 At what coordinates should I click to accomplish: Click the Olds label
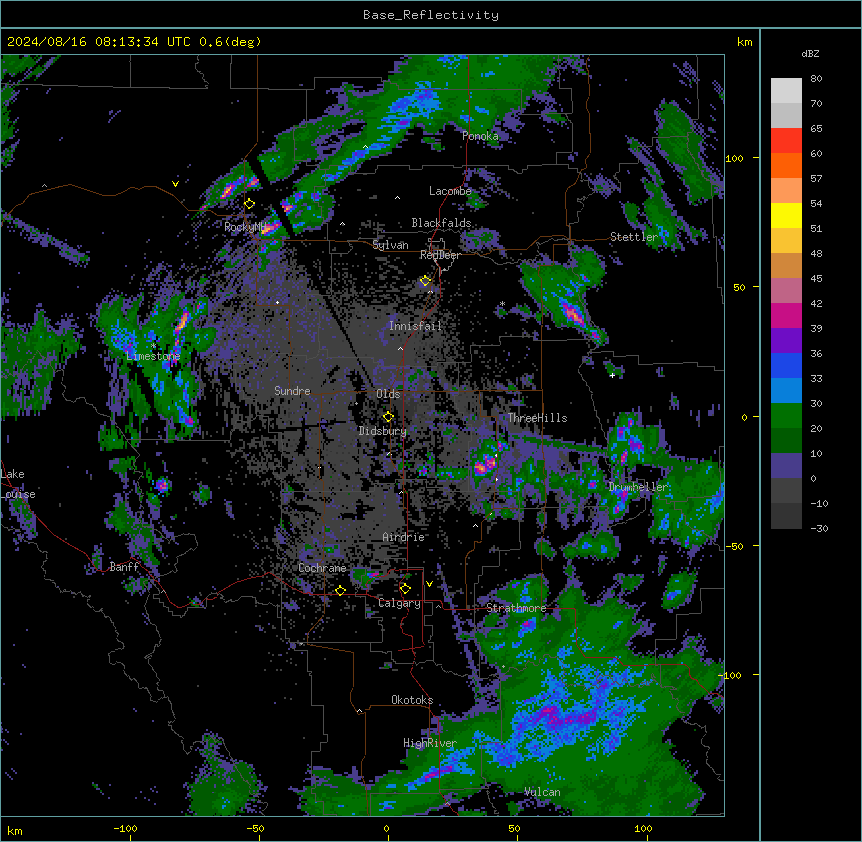click(388, 394)
